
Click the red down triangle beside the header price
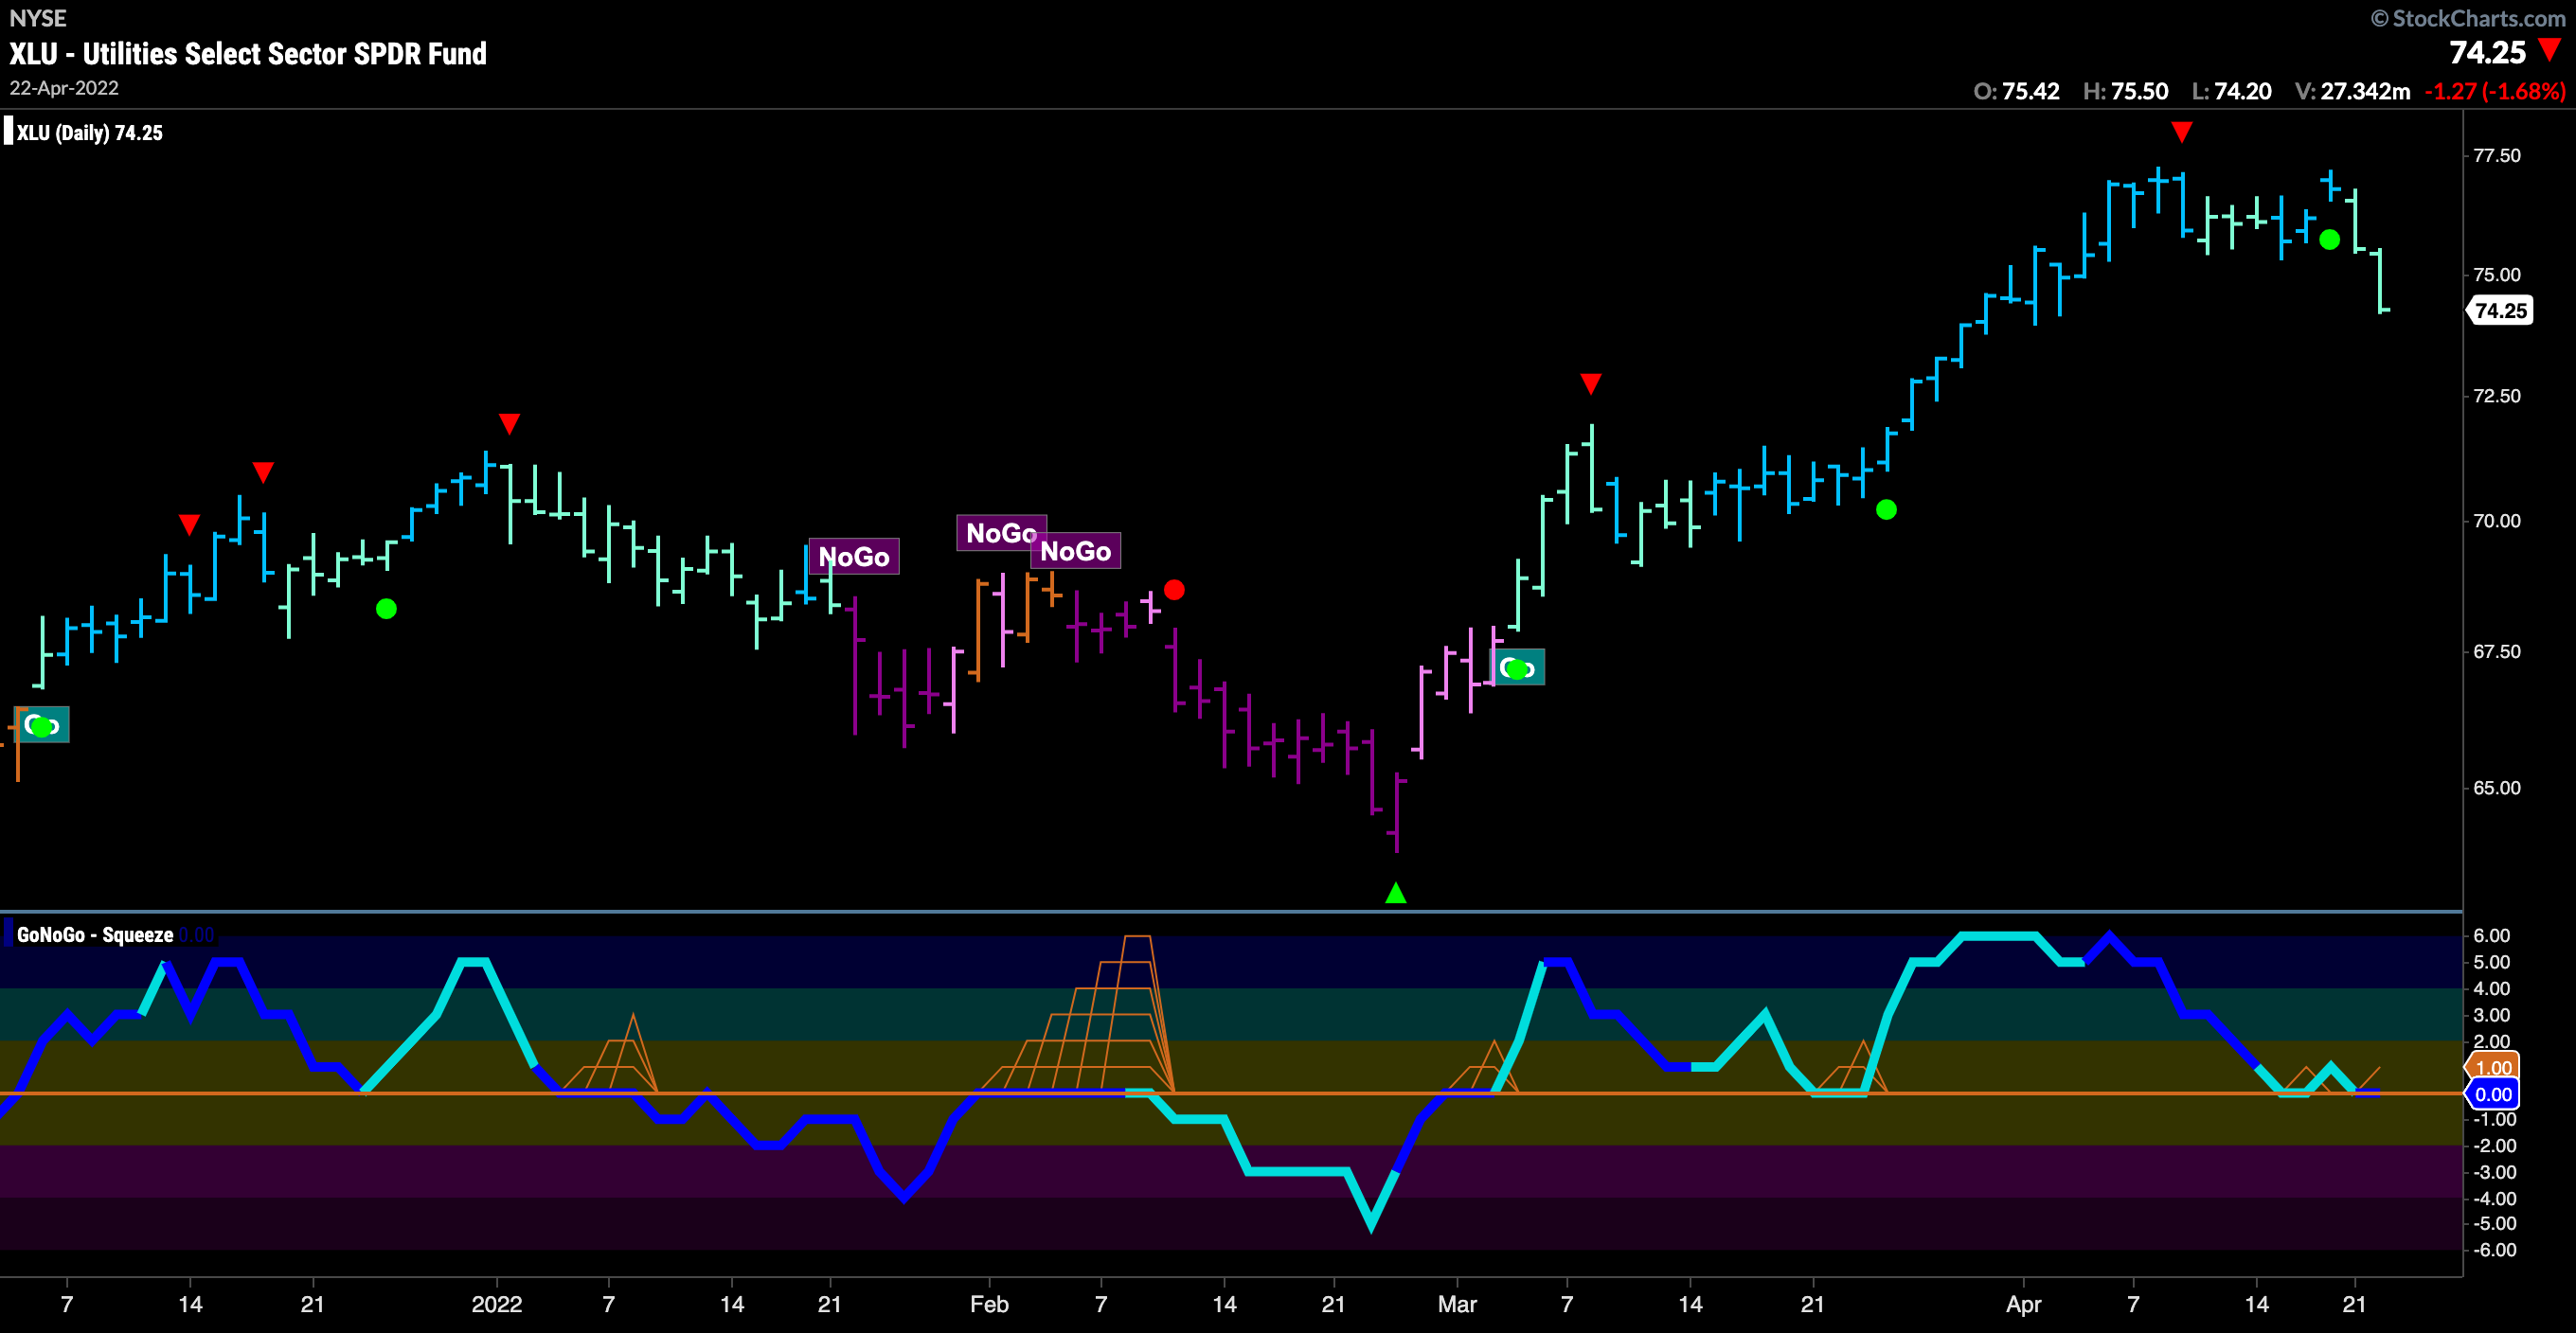[x=2550, y=49]
